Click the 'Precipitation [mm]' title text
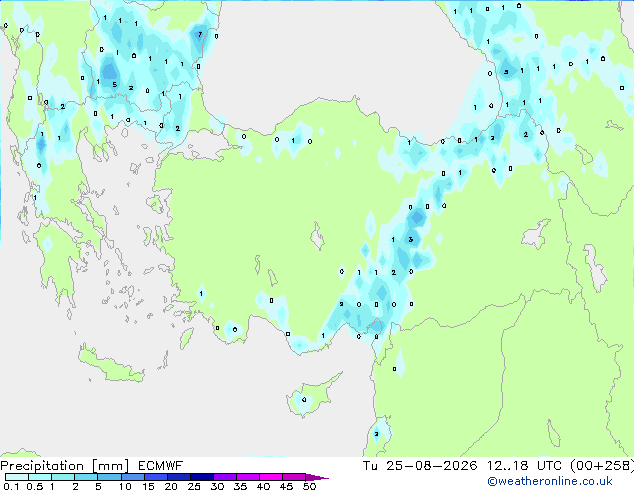Image resolution: width=634 pixels, height=490 pixels. [64, 466]
